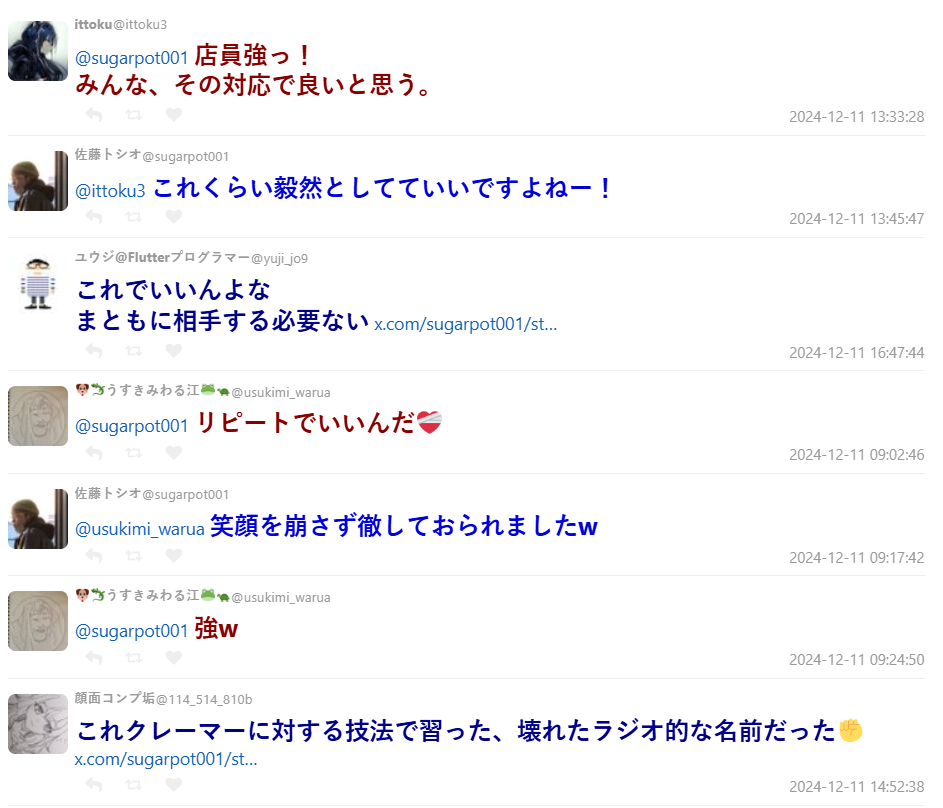Retweet the リピートでいいんだ tweet
This screenshot has width=943, height=808.
(x=134, y=452)
